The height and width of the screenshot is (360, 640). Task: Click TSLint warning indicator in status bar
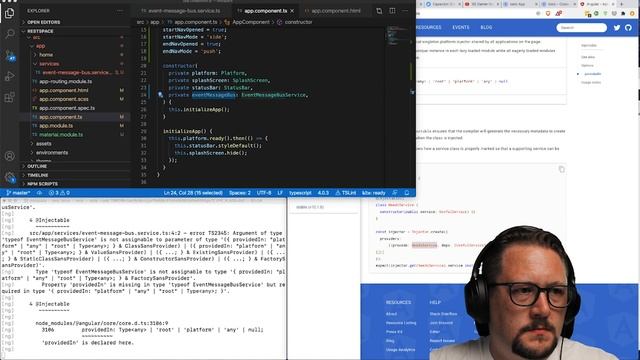346,193
